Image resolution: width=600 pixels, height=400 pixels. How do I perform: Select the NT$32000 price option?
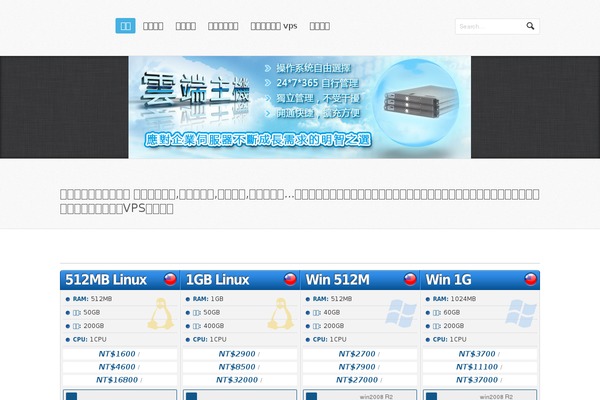click(x=240, y=380)
